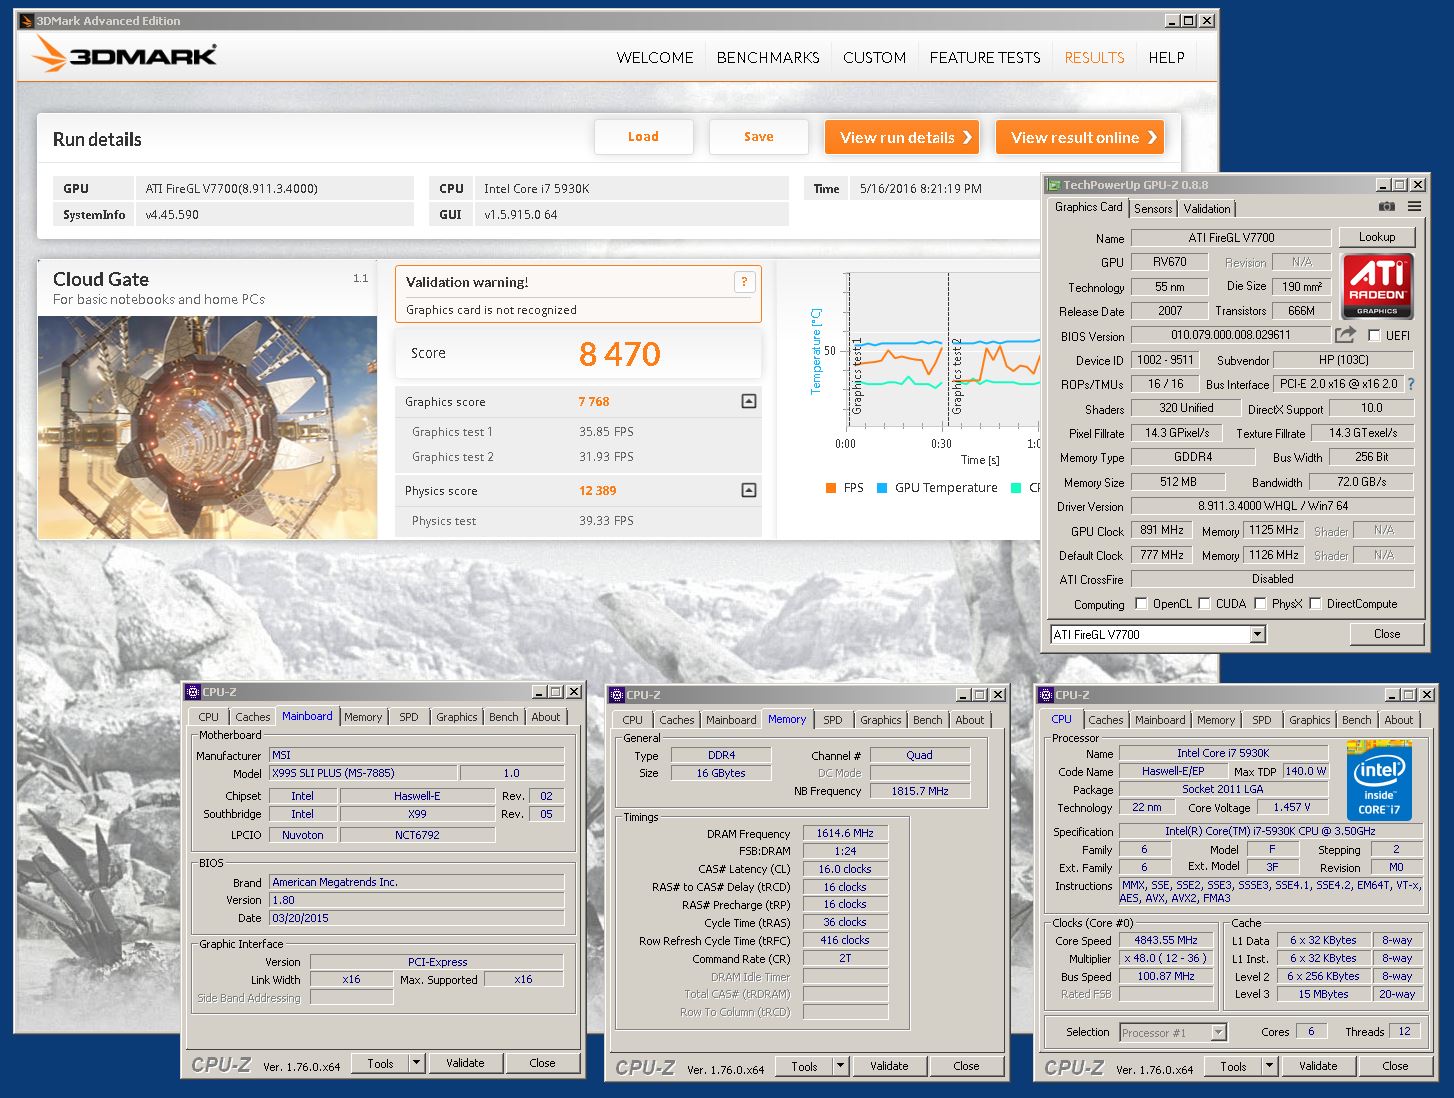Click the validation warning help icon
The width and height of the screenshot is (1454, 1098).
coord(743,282)
